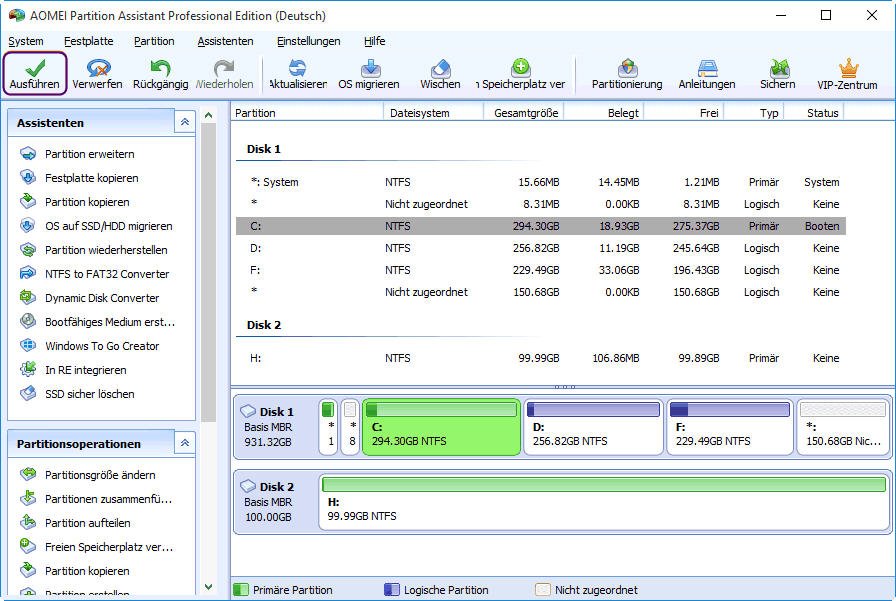Undo last operation with Rückgängig
Viewport: 896px width, 601px height.
click(x=161, y=74)
